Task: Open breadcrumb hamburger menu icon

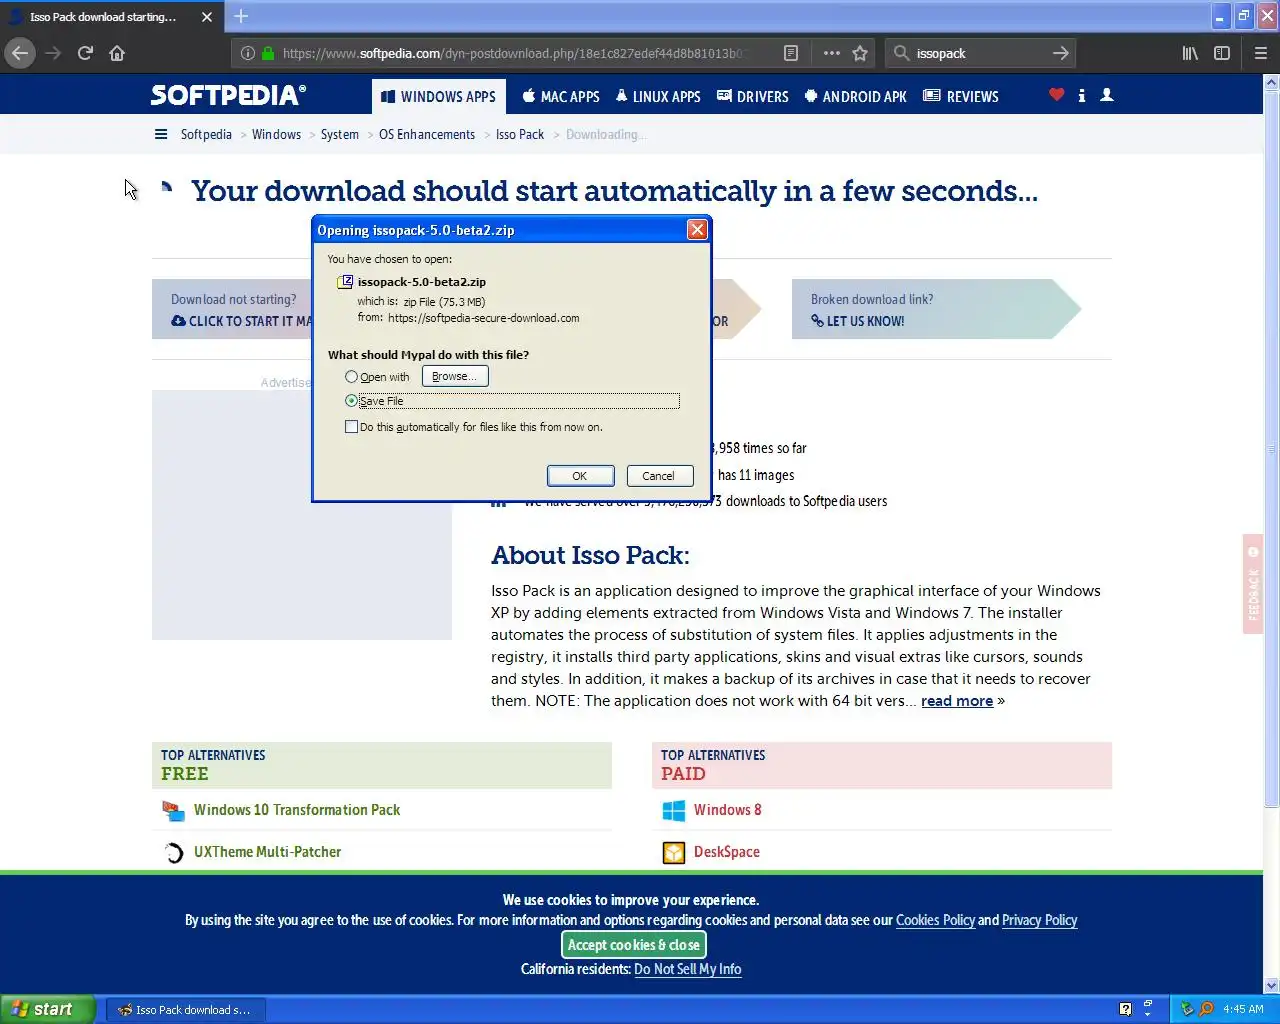Action: point(161,134)
